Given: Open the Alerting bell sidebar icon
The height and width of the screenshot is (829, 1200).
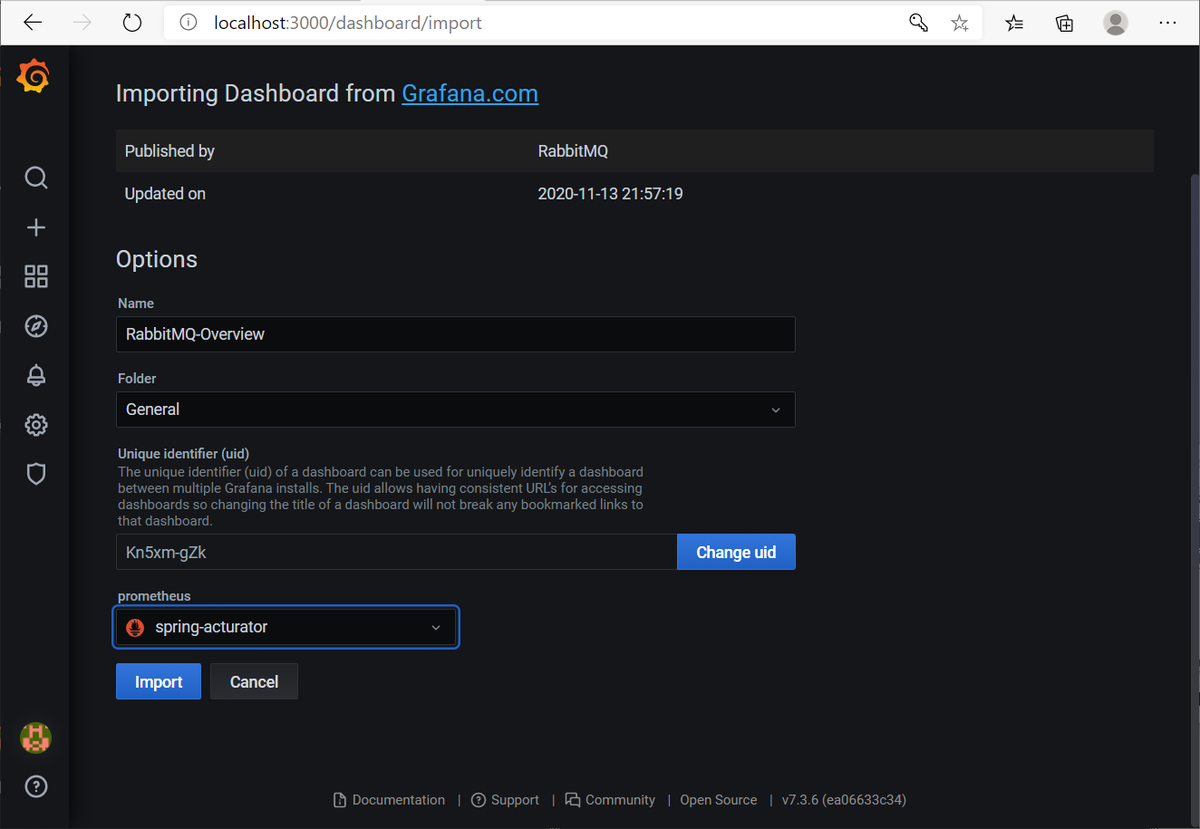Looking at the screenshot, I should click(36, 375).
